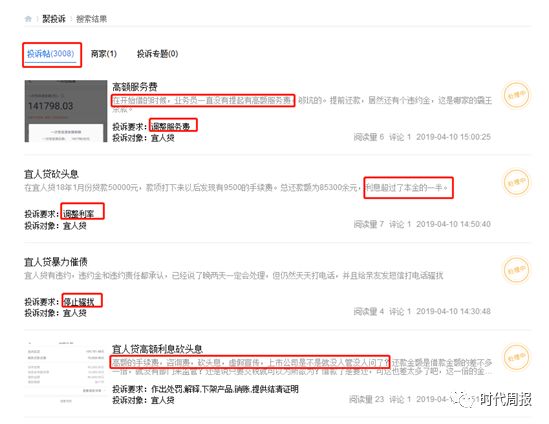
Task: Open the 高额服务费 complaint title
Action: pos(135,86)
